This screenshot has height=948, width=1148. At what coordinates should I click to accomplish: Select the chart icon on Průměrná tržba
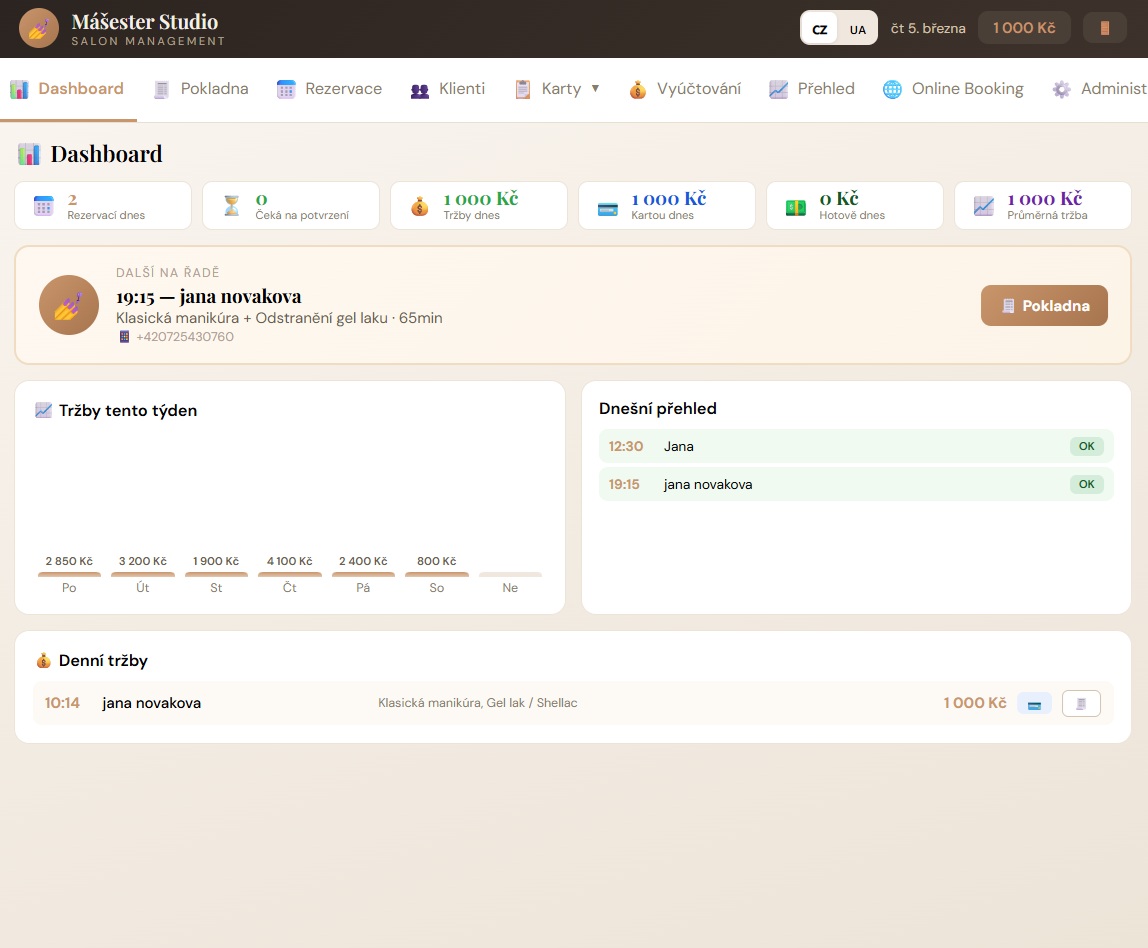click(981, 205)
